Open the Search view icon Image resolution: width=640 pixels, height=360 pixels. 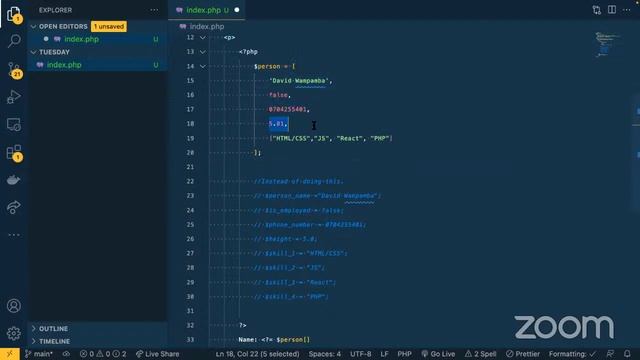click(x=14, y=41)
